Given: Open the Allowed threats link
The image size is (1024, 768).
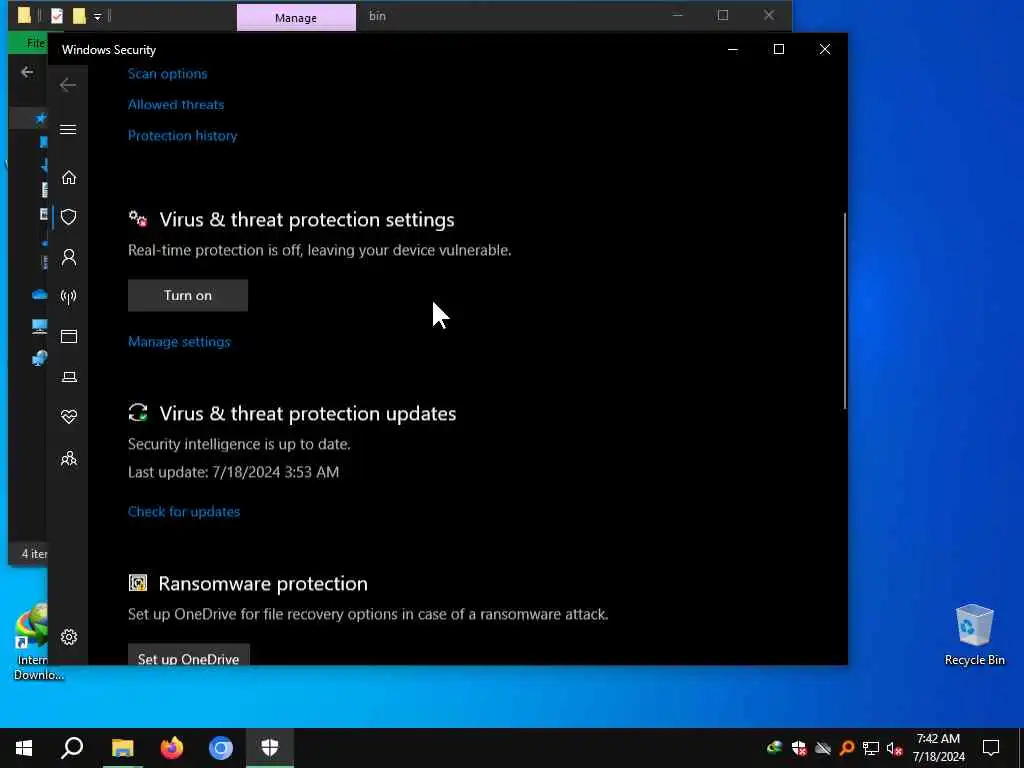Looking at the screenshot, I should 176,104.
